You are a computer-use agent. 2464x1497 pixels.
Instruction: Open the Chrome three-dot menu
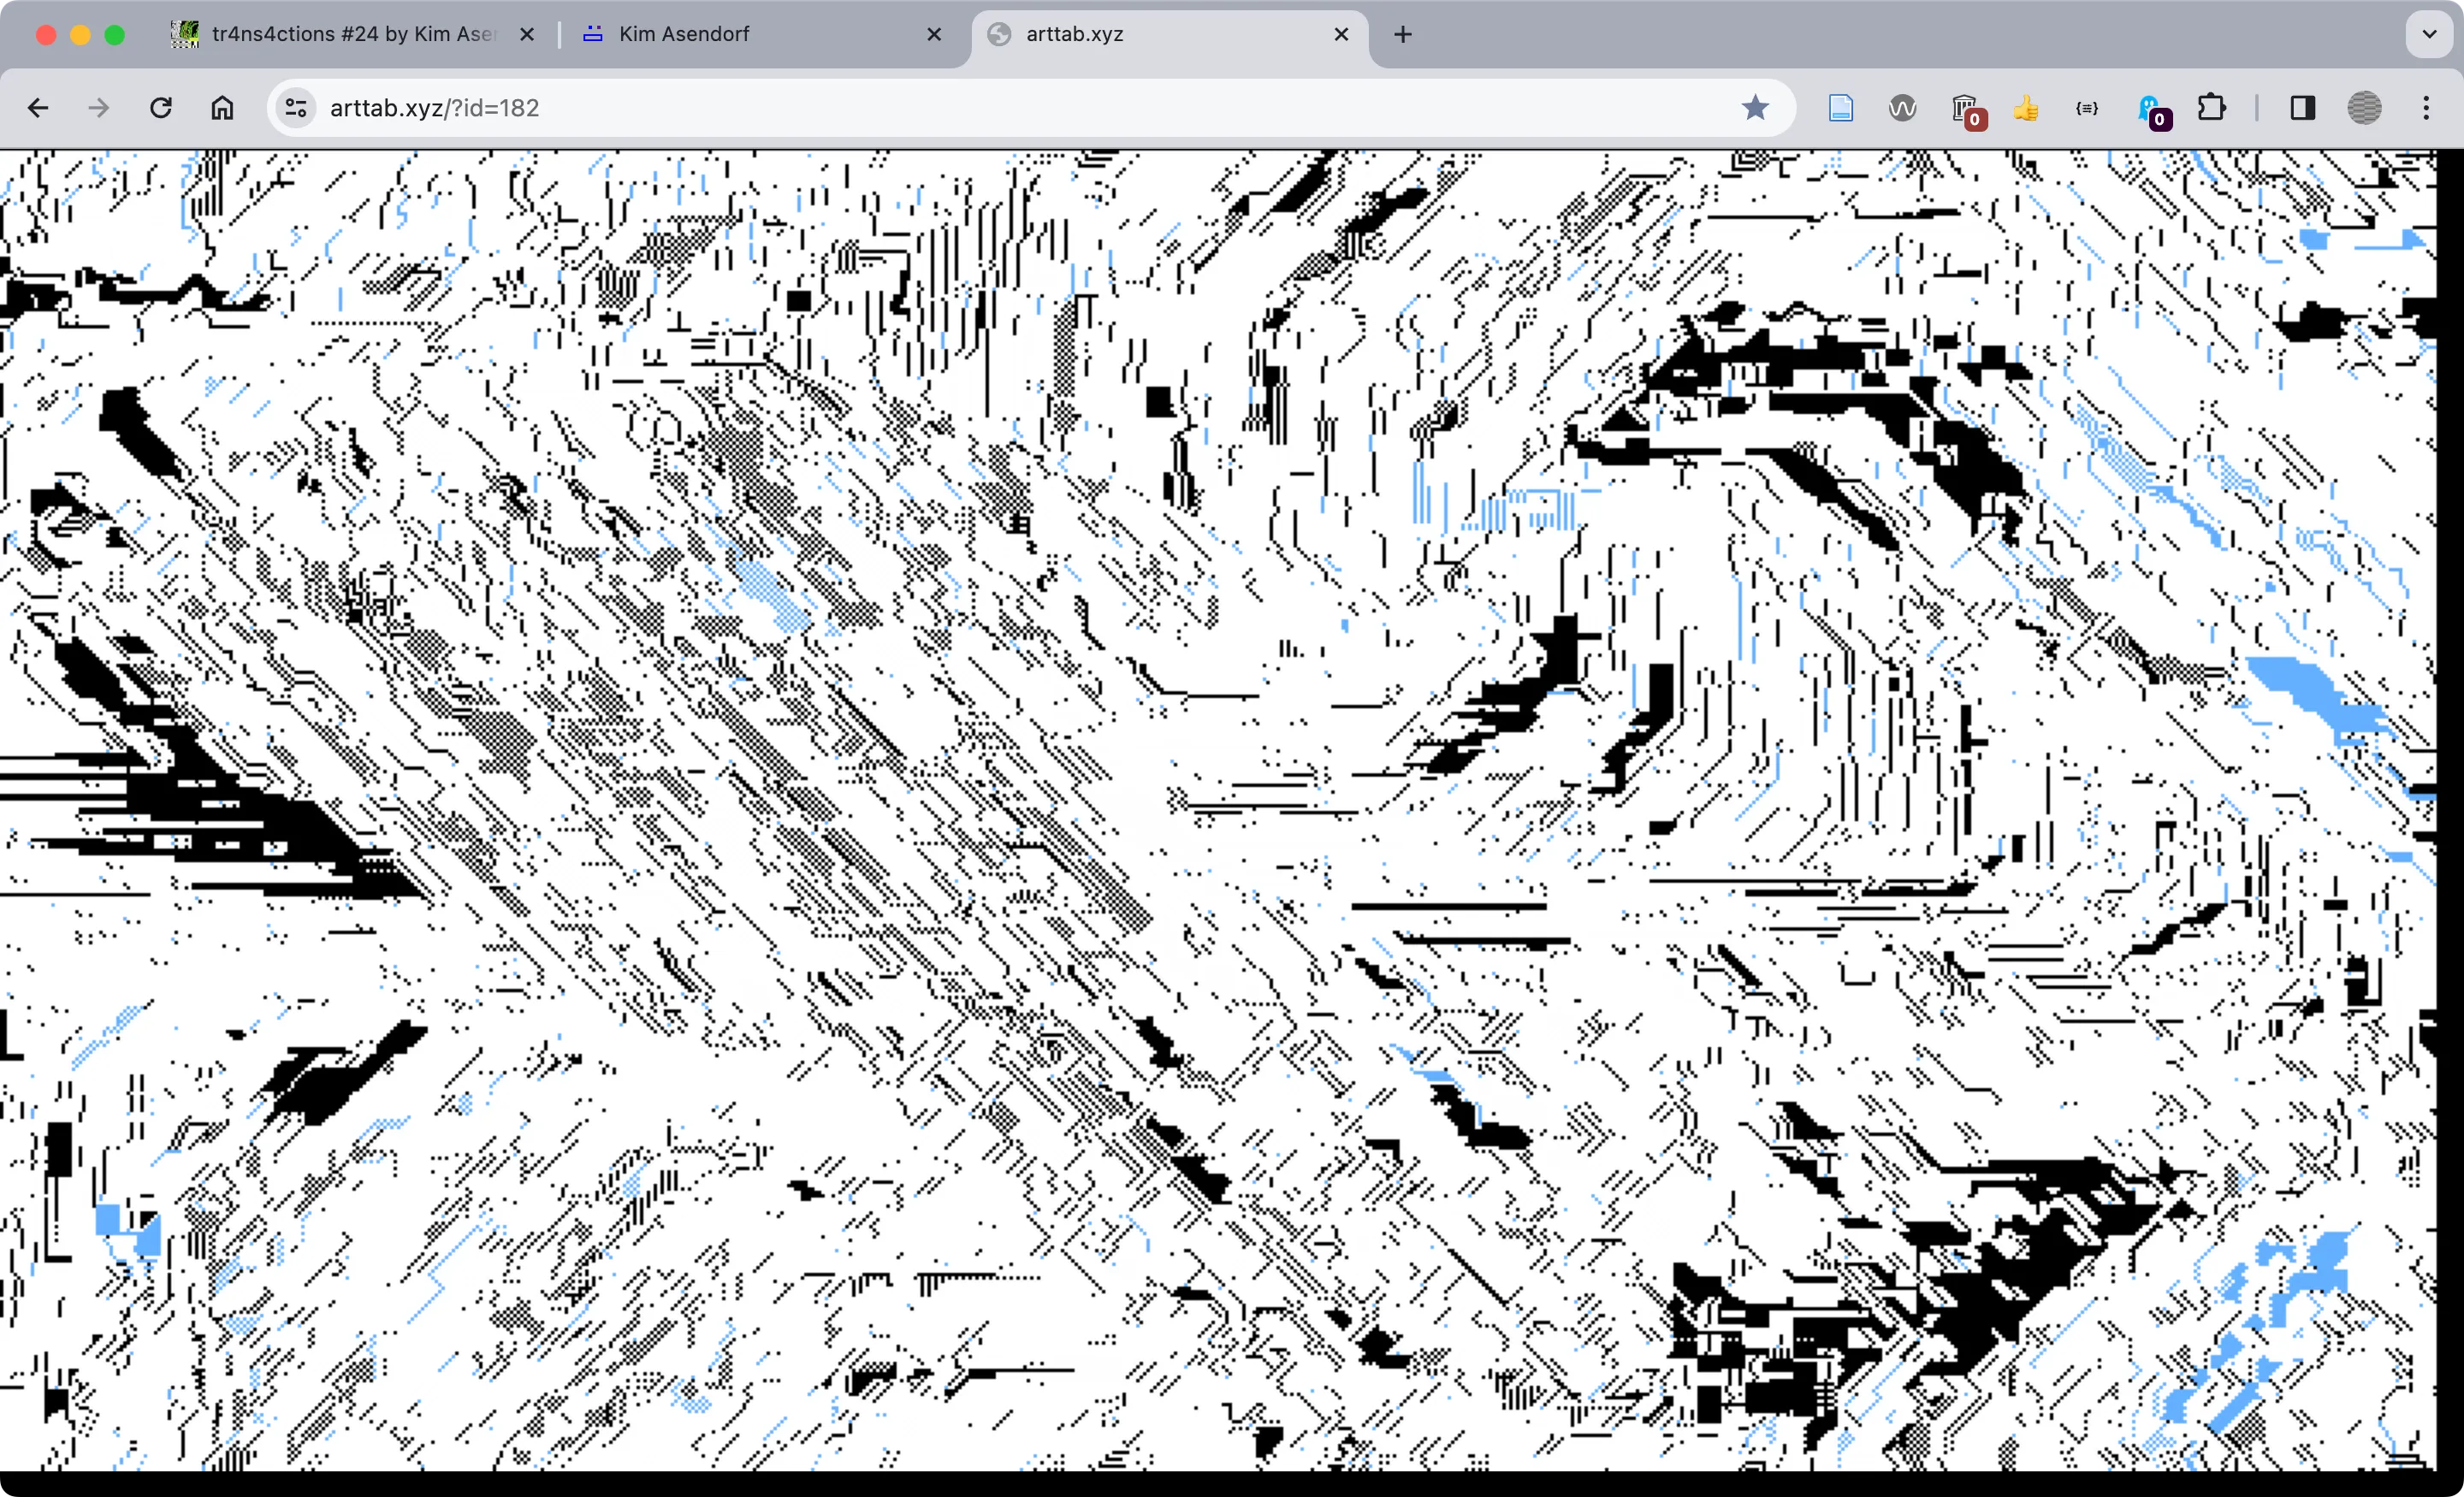(x=2426, y=108)
